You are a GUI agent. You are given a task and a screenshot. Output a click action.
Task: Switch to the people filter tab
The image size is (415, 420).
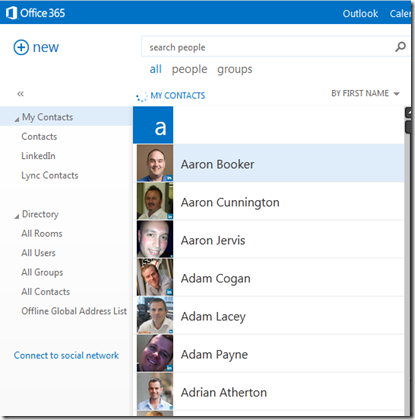tap(189, 69)
